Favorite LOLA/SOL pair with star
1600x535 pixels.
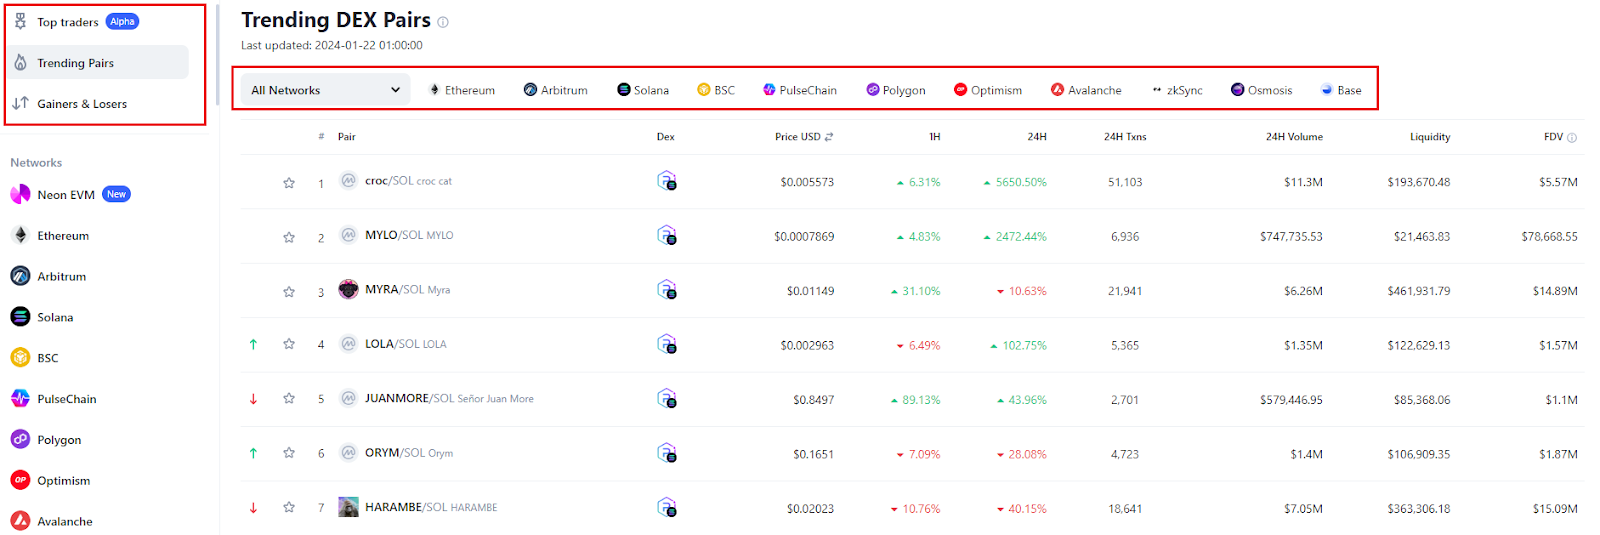click(289, 344)
